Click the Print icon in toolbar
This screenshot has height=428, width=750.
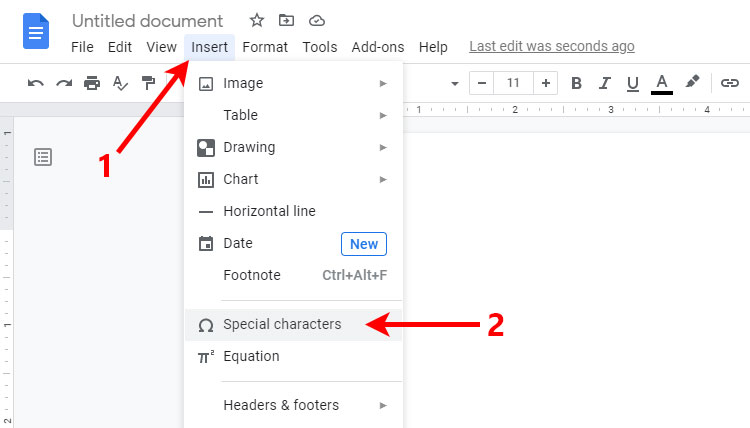click(92, 83)
